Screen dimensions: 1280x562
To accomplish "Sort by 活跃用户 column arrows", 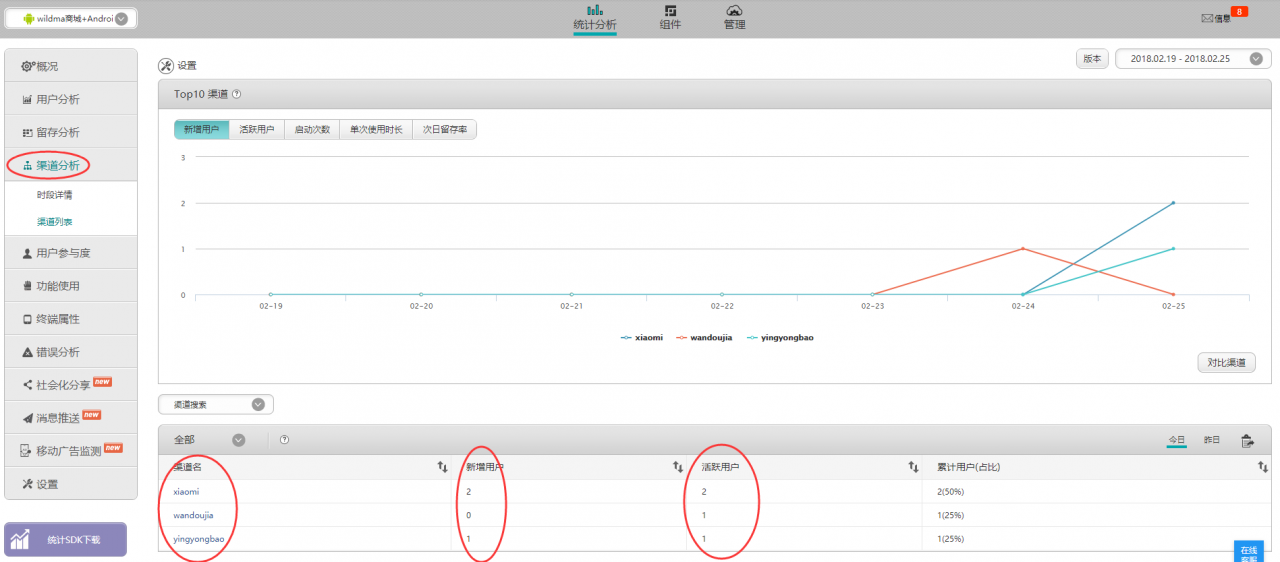I will (913, 467).
